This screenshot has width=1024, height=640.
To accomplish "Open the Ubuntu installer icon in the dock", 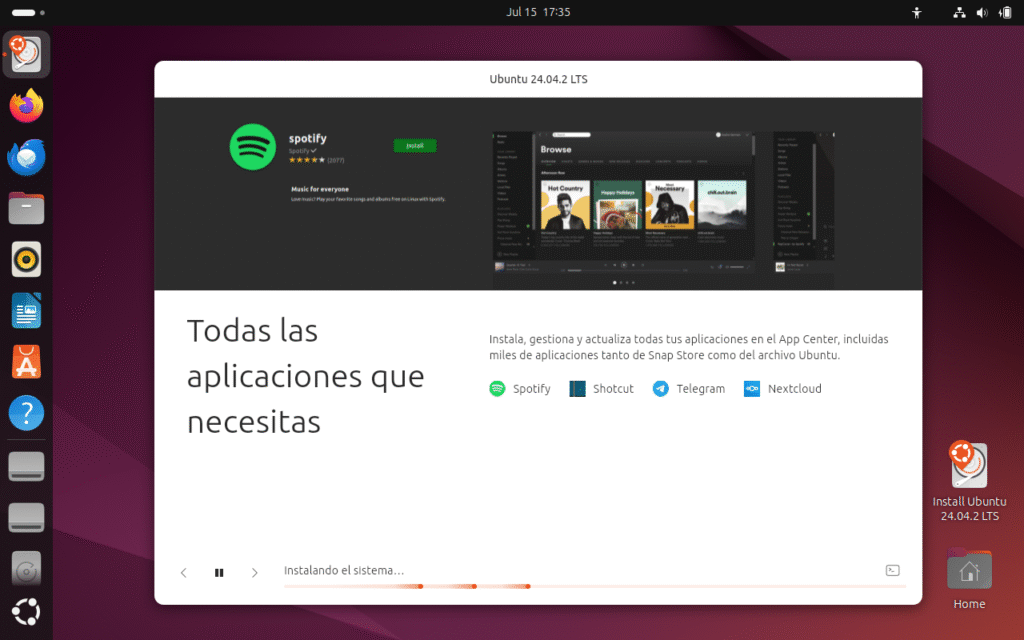I will pos(26,54).
